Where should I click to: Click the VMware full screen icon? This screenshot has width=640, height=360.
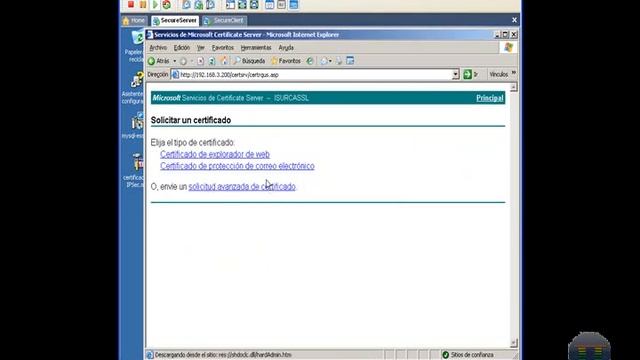pos(254,4)
